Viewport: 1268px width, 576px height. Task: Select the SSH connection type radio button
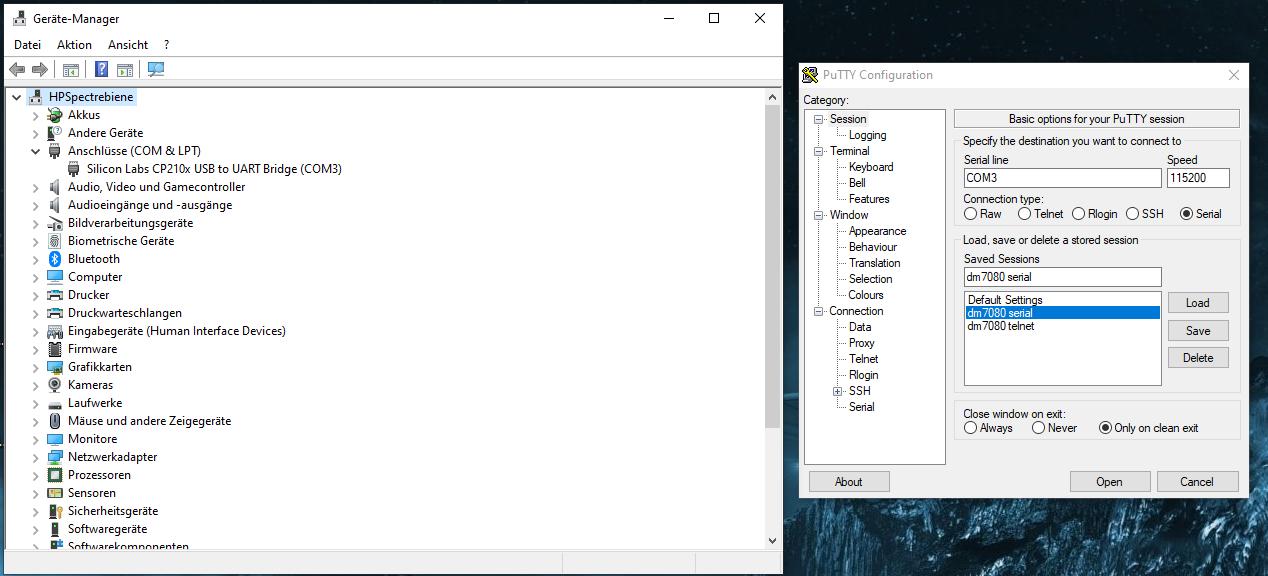[1132, 214]
